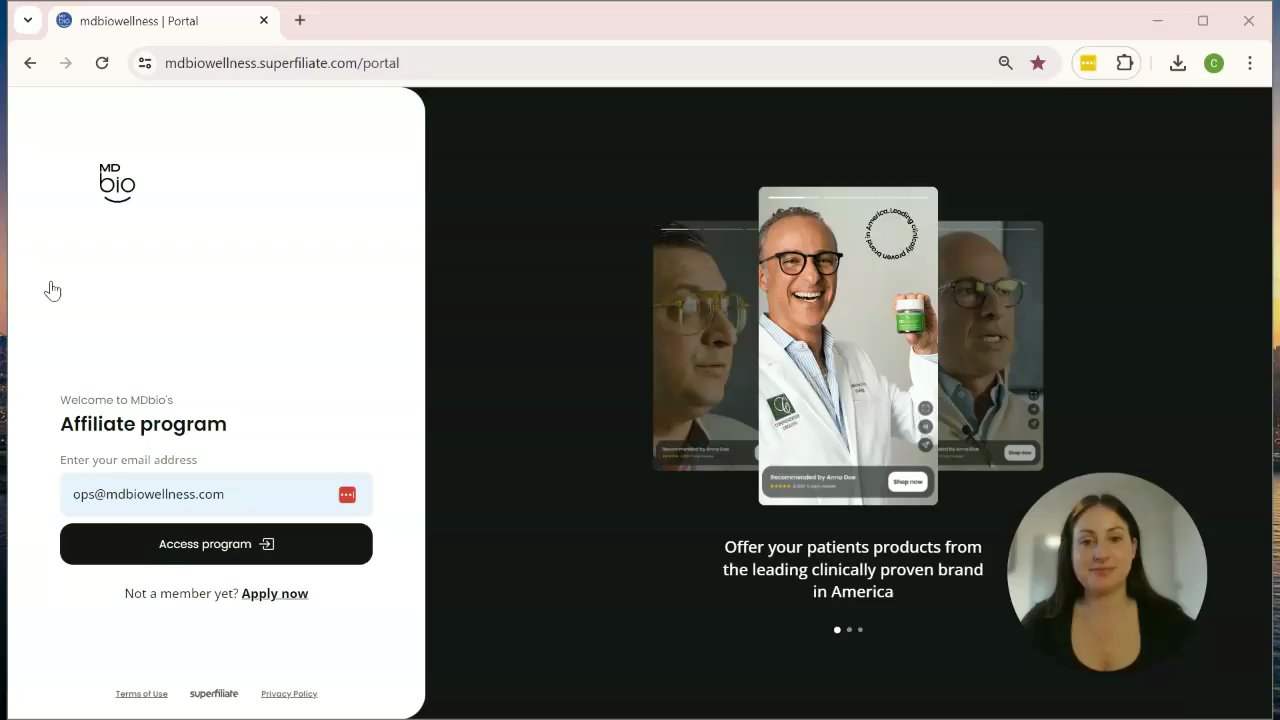Click the Affiliate program heading
Image resolution: width=1280 pixels, height=720 pixels.
pos(143,424)
